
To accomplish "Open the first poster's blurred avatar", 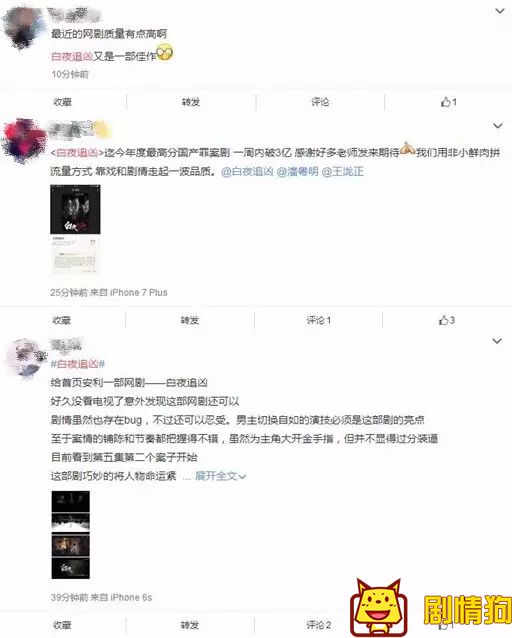I will click(24, 28).
